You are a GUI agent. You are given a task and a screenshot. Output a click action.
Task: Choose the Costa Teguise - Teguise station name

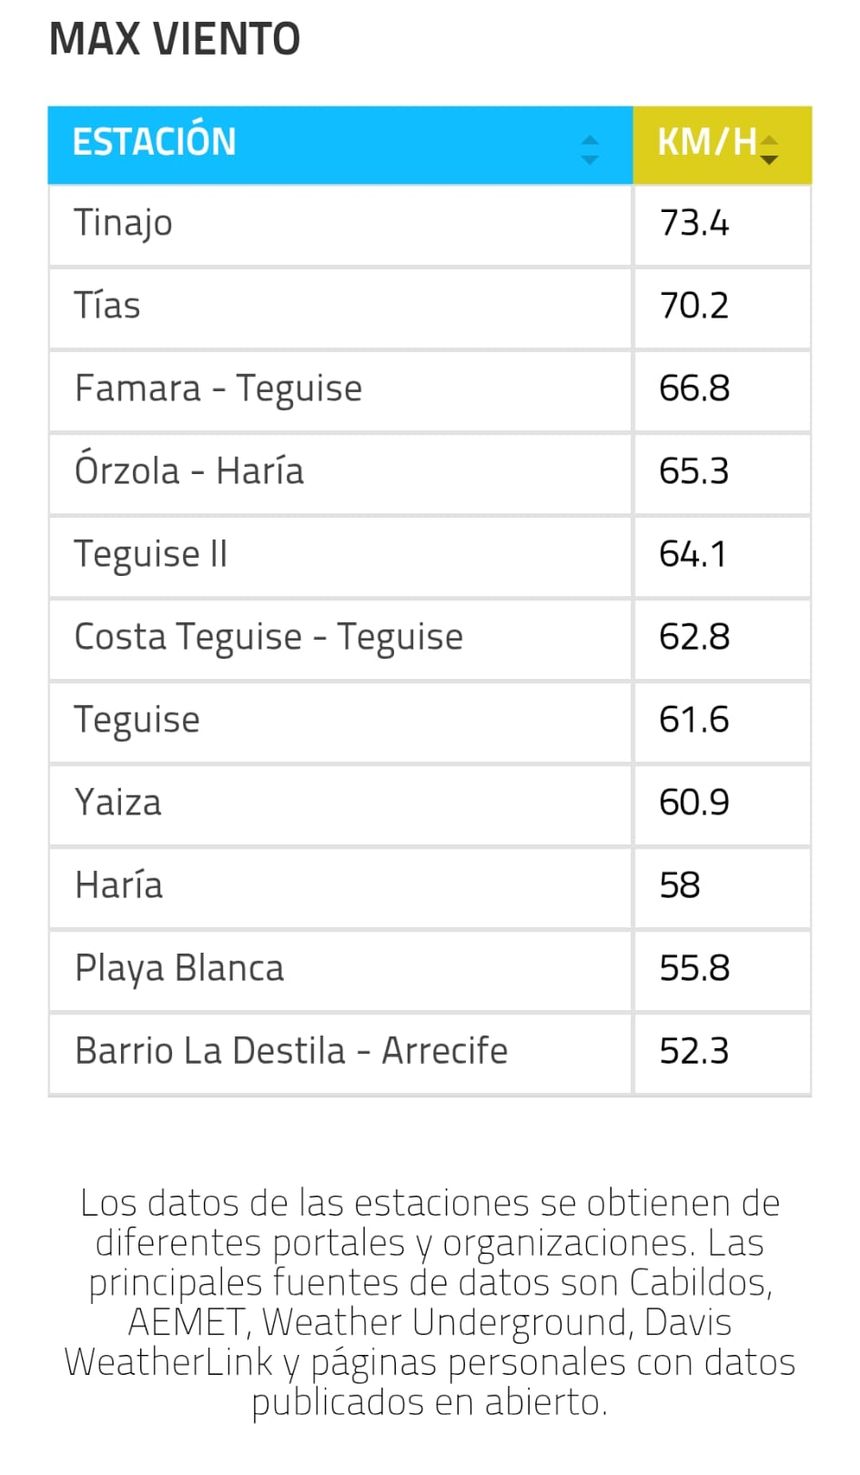coord(268,637)
